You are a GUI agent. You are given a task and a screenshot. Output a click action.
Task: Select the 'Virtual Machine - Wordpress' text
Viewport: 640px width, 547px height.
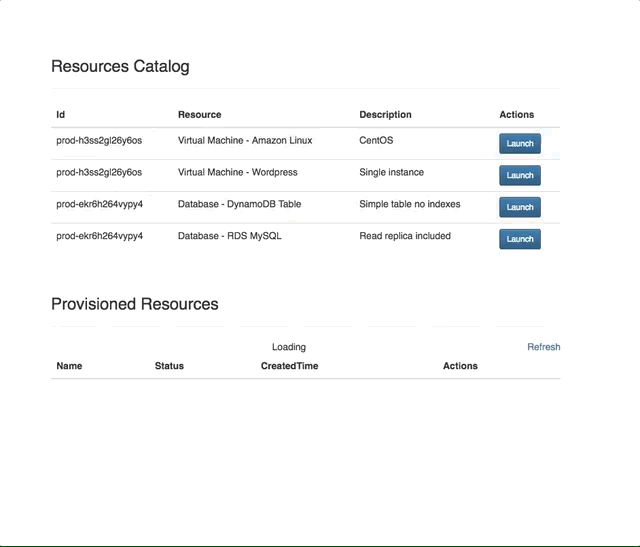tap(238, 172)
